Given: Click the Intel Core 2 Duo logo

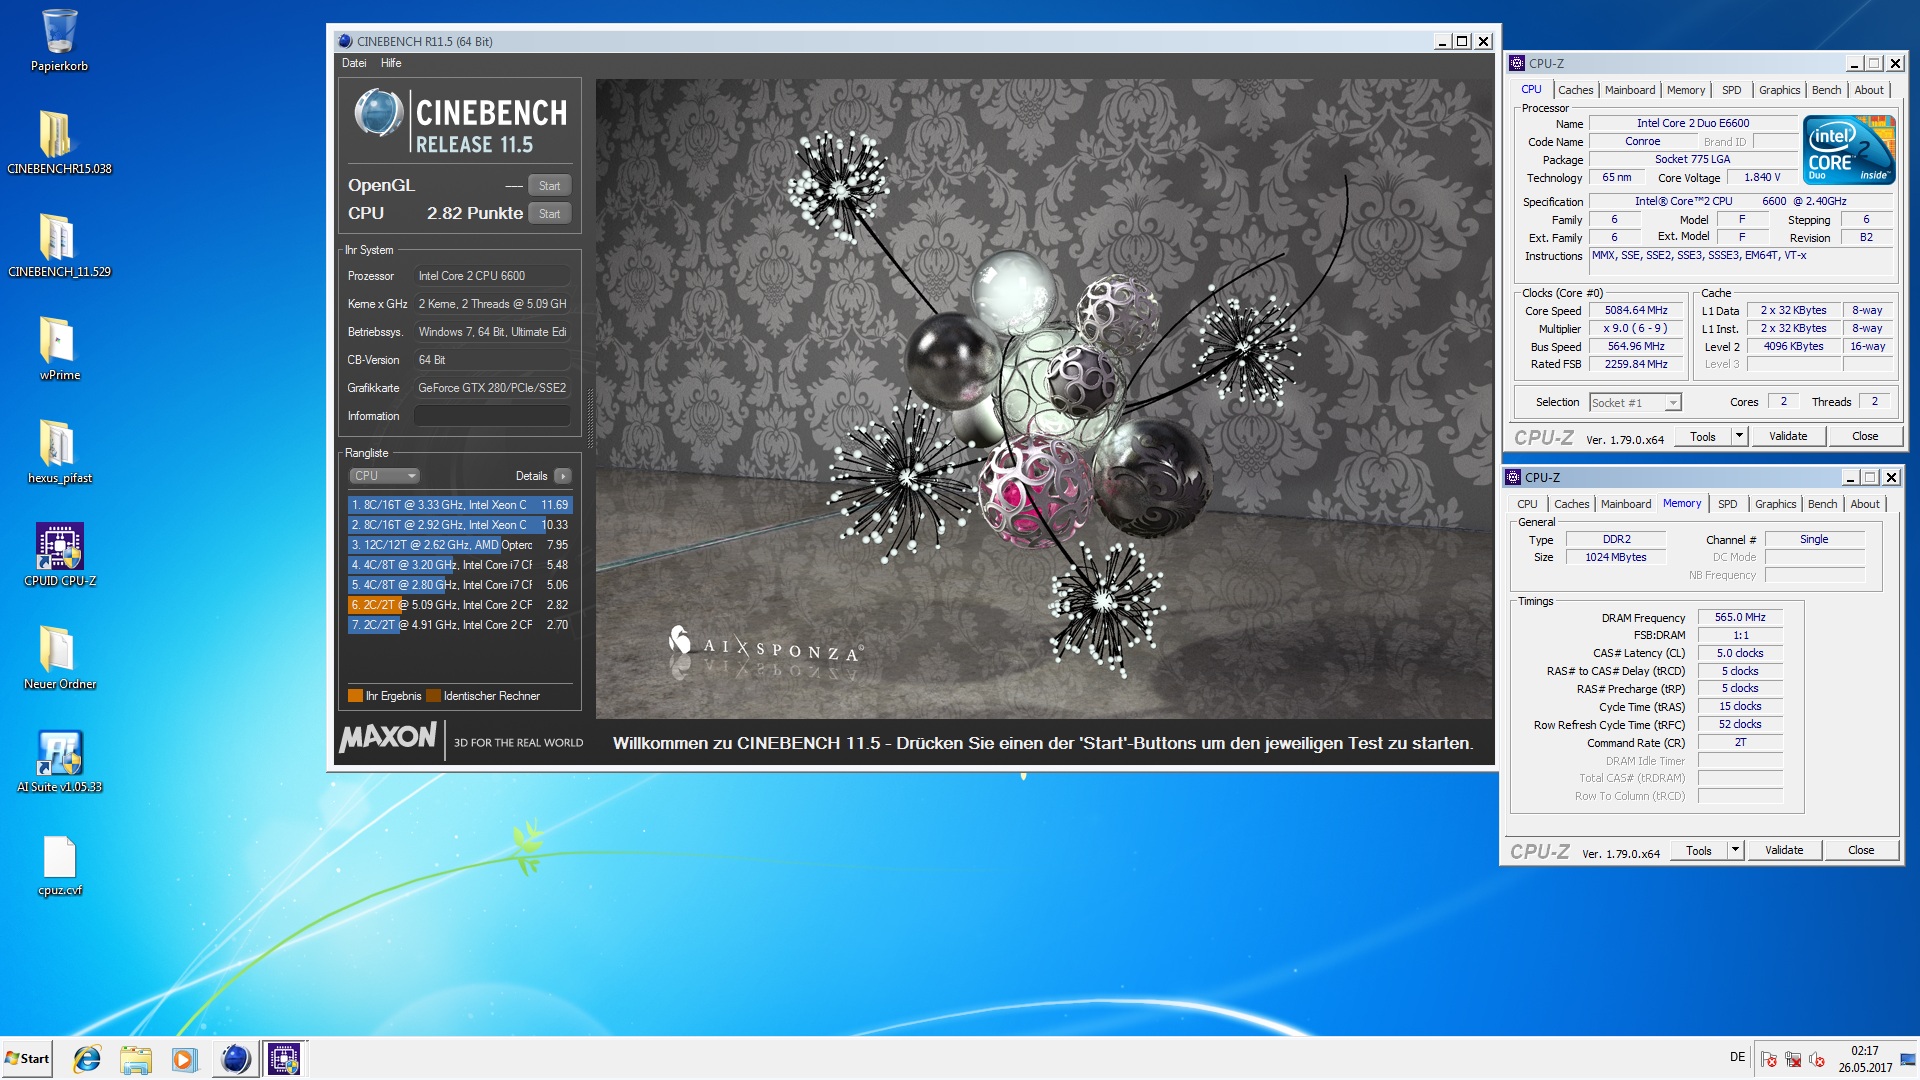Looking at the screenshot, I should click(x=1848, y=149).
